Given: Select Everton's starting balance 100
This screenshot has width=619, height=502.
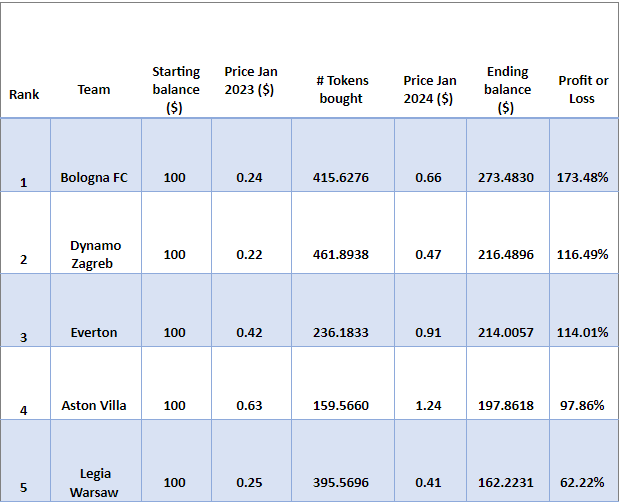Looking at the screenshot, I should tap(174, 333).
